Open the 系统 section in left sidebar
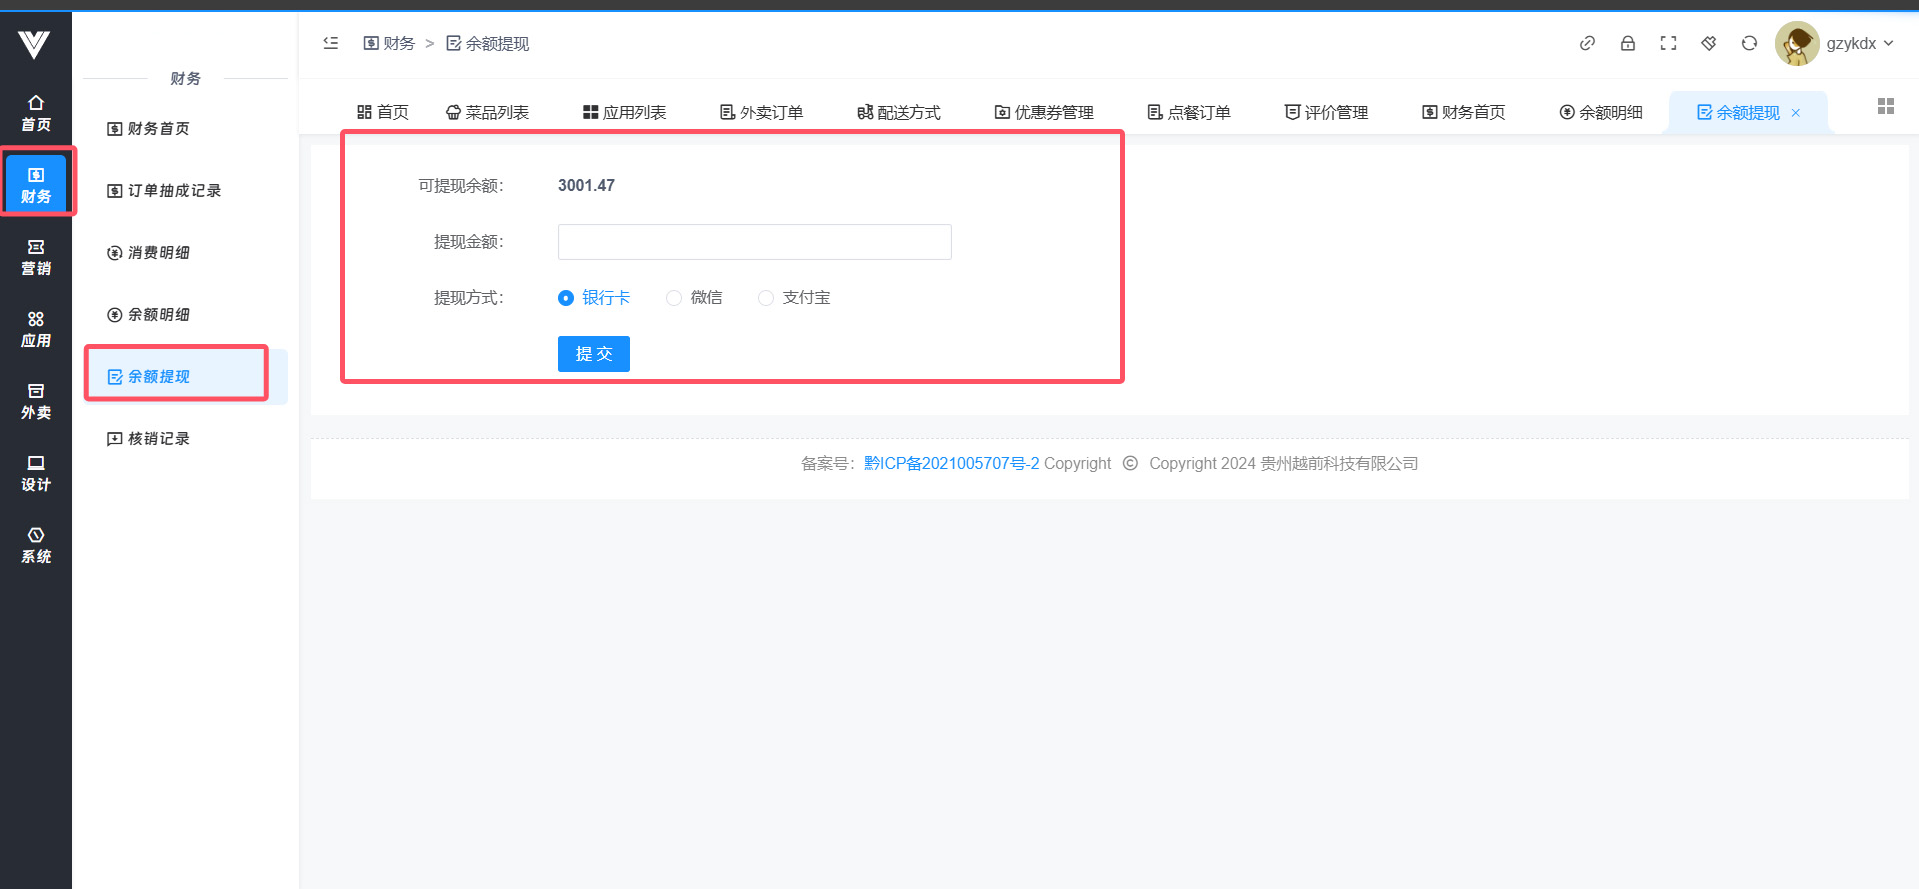 coord(36,545)
